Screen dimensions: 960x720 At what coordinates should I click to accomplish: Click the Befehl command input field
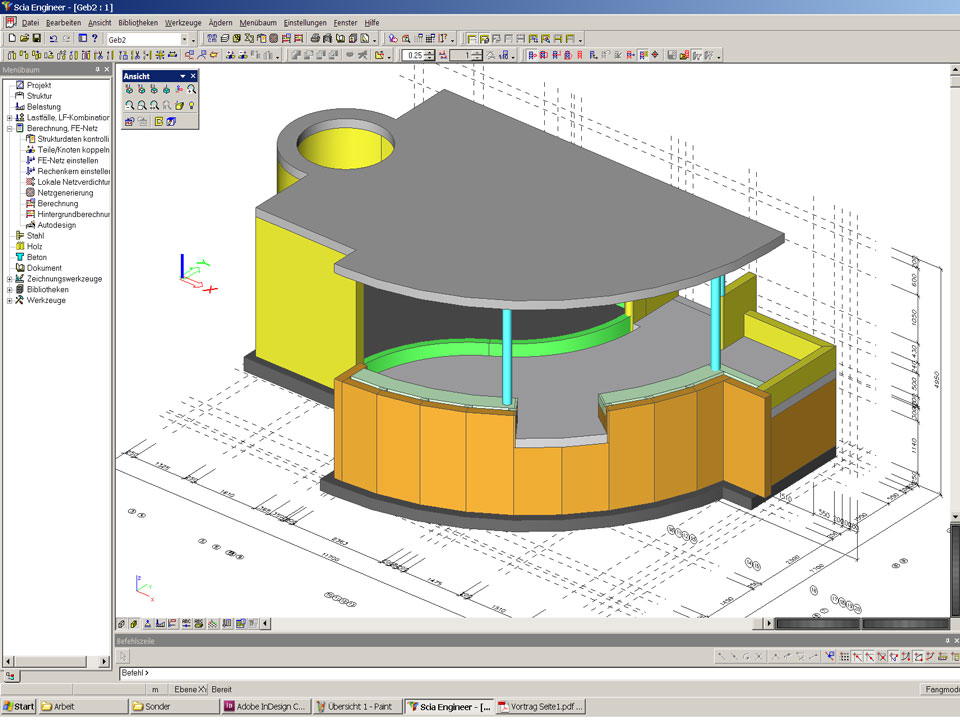click(x=400, y=673)
